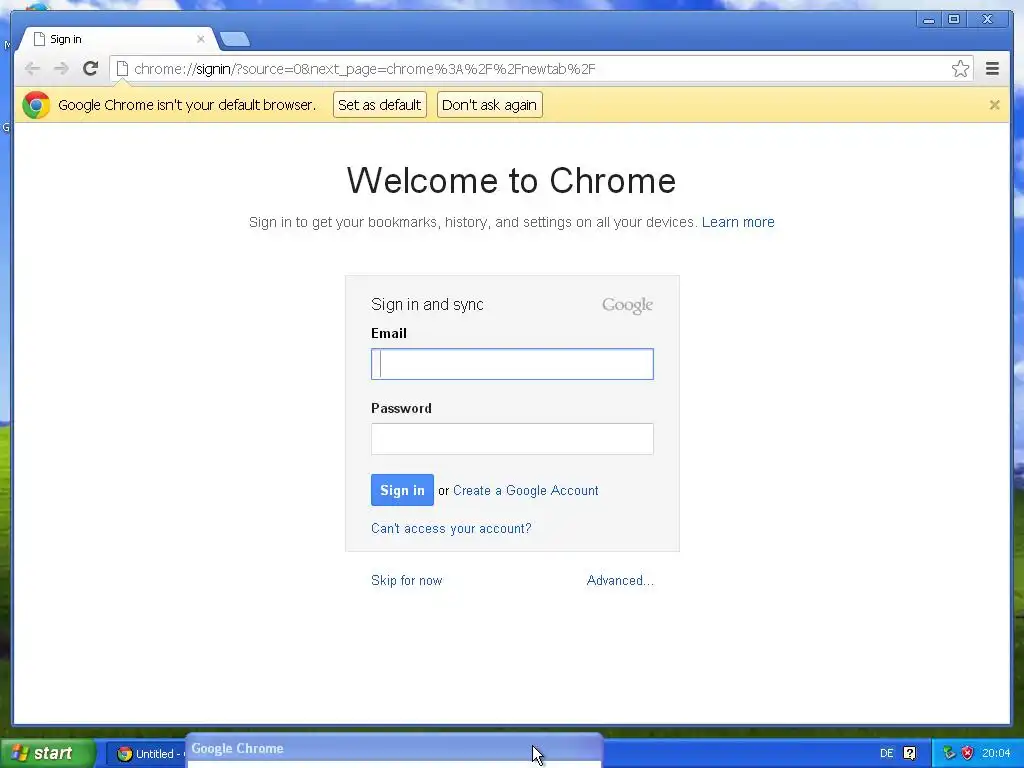Viewport: 1024px width, 768px height.
Task: Click the red security shield tray icon
Action: click(967, 753)
